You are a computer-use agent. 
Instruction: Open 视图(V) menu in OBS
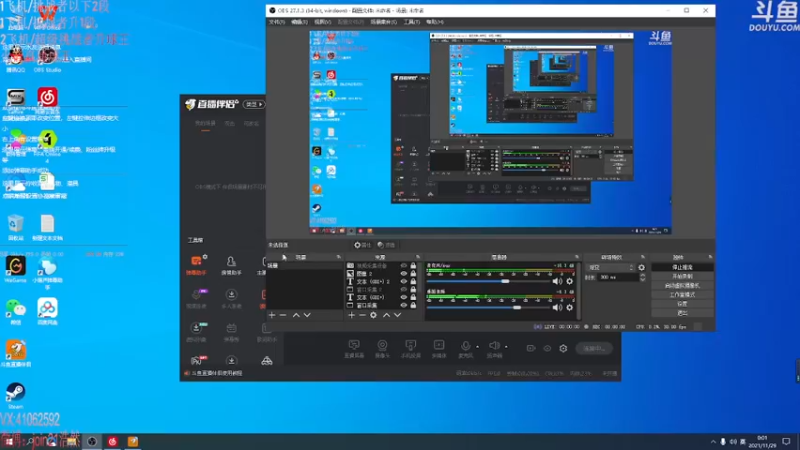[322, 22]
